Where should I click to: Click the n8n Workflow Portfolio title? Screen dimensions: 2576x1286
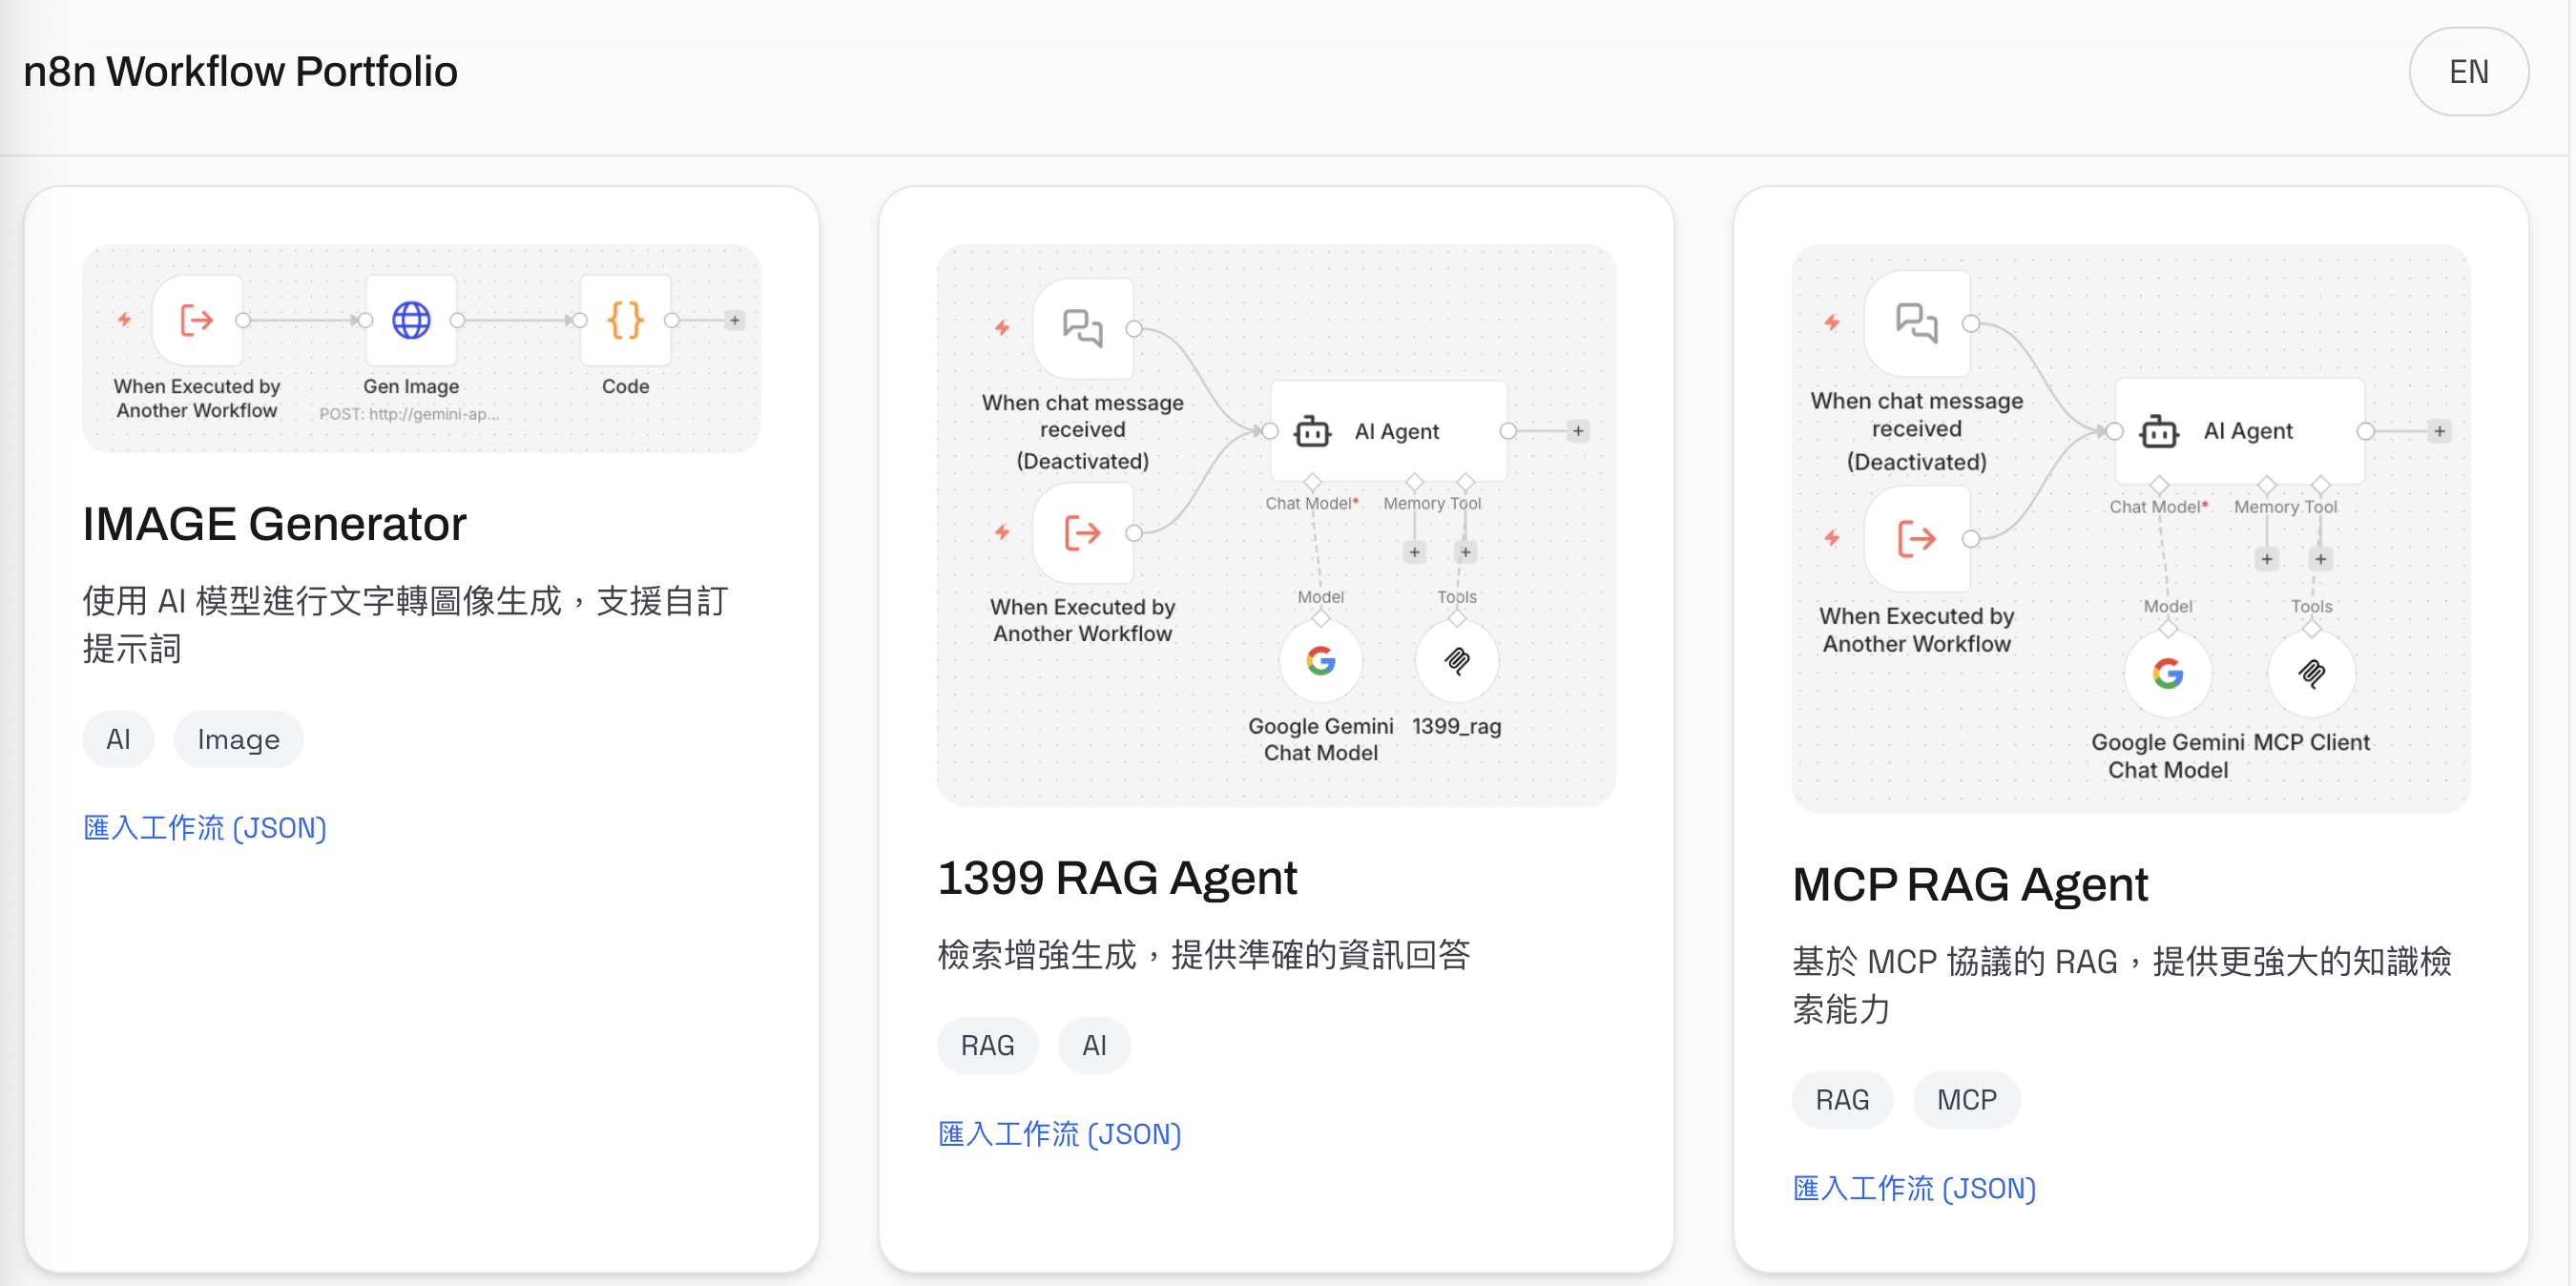coord(240,72)
